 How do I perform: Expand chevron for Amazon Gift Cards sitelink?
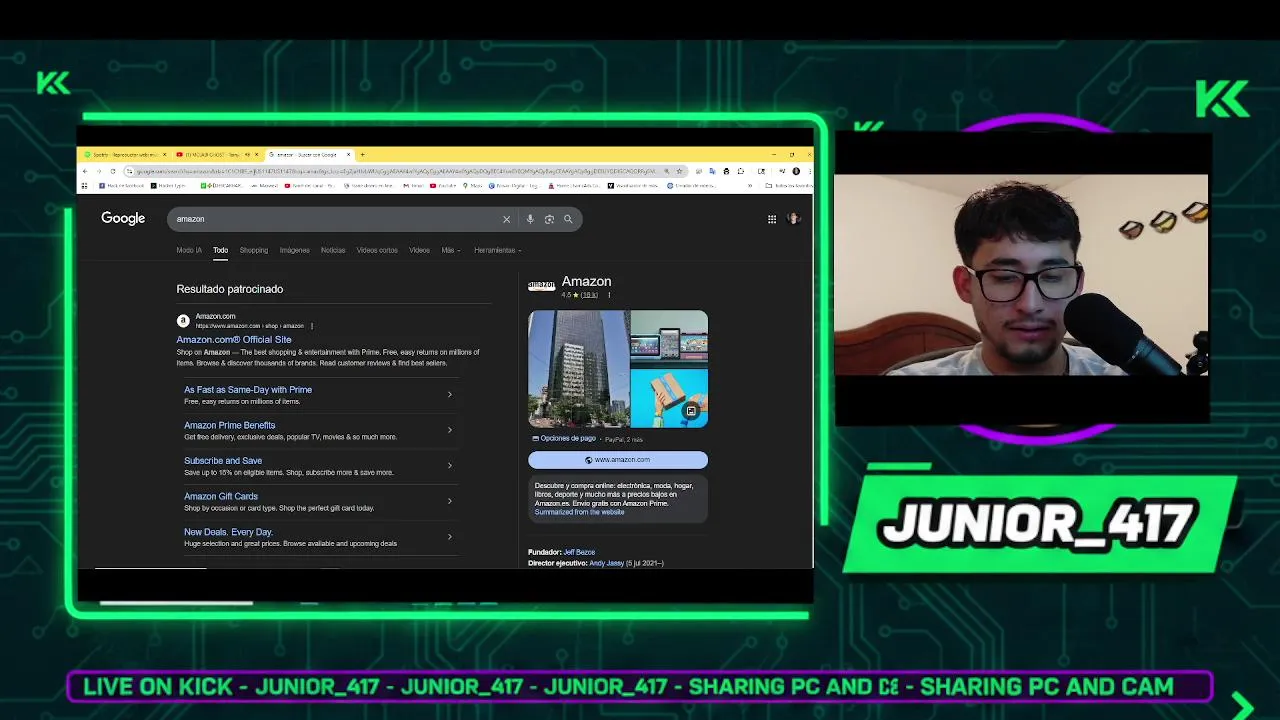pos(449,501)
